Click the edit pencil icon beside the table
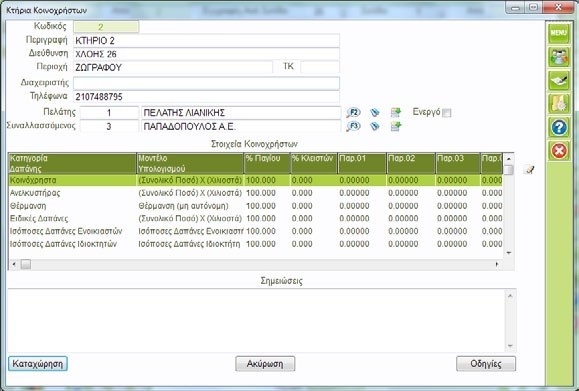 pos(529,170)
